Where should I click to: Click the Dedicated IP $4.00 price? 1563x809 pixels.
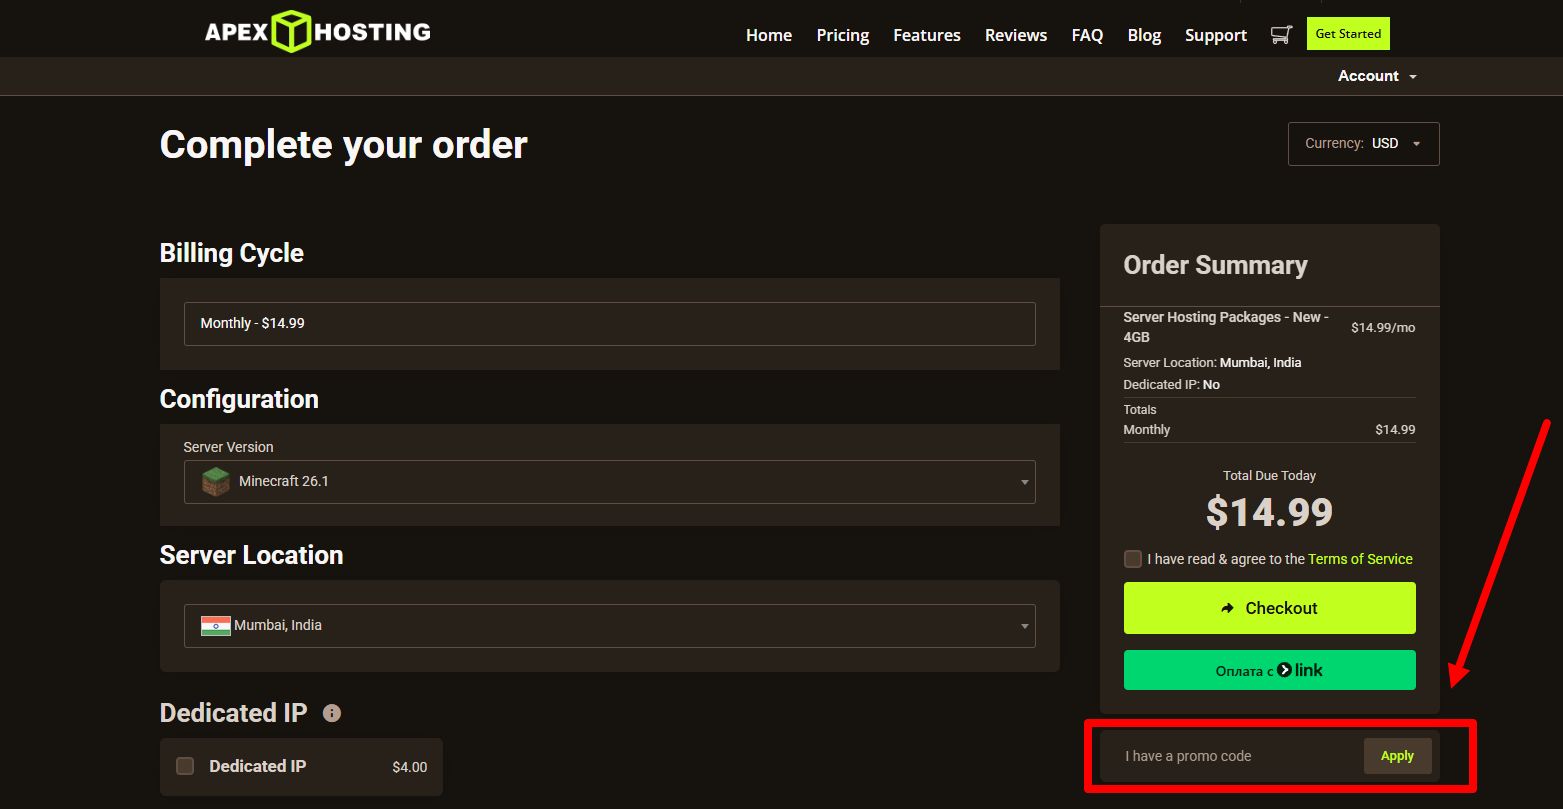click(409, 767)
